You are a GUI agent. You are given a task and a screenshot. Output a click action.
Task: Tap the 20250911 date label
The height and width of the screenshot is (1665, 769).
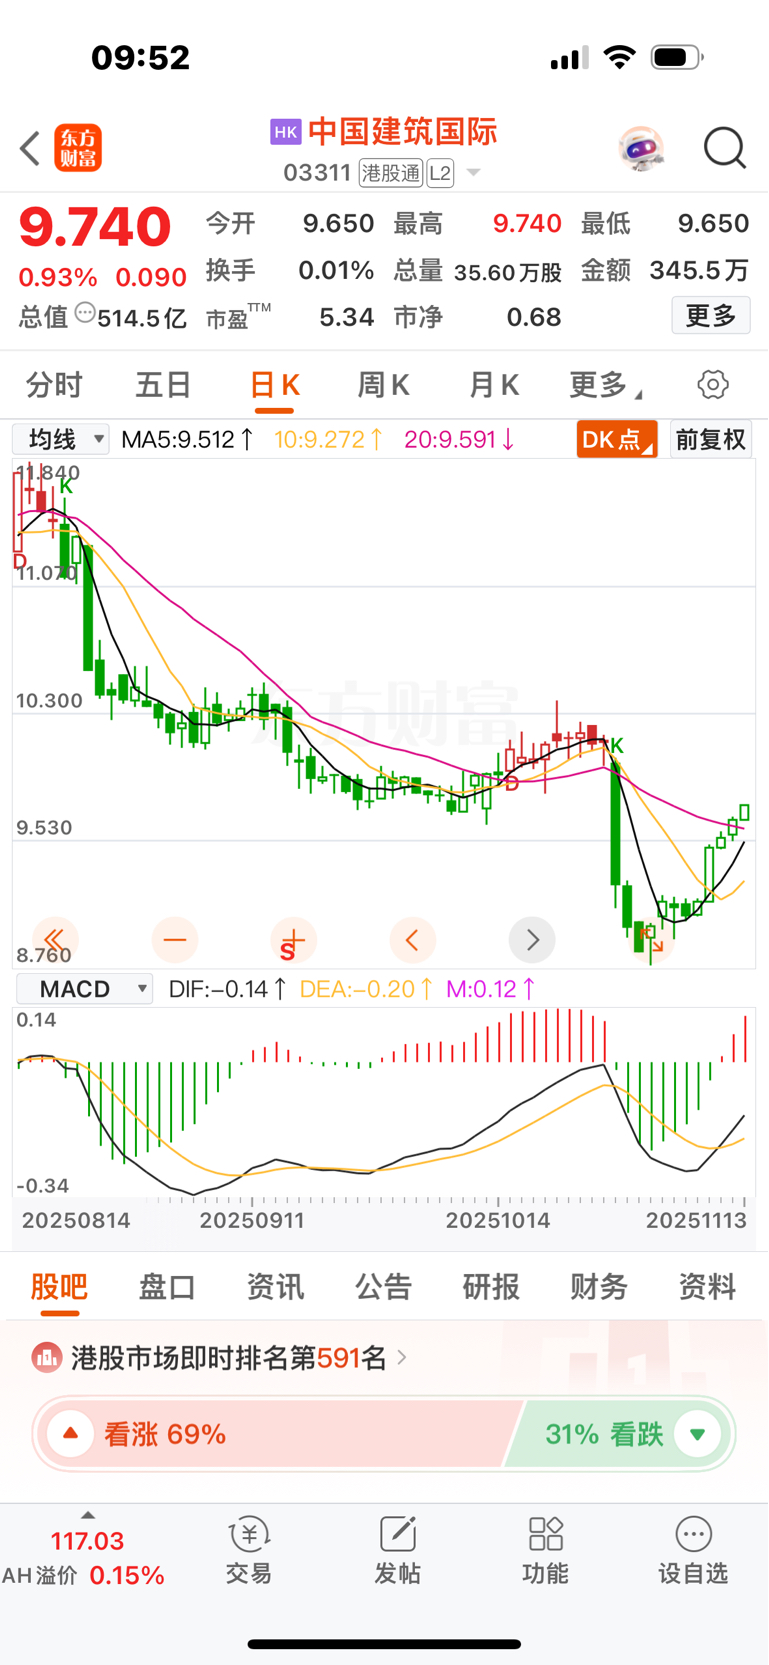252,1220
